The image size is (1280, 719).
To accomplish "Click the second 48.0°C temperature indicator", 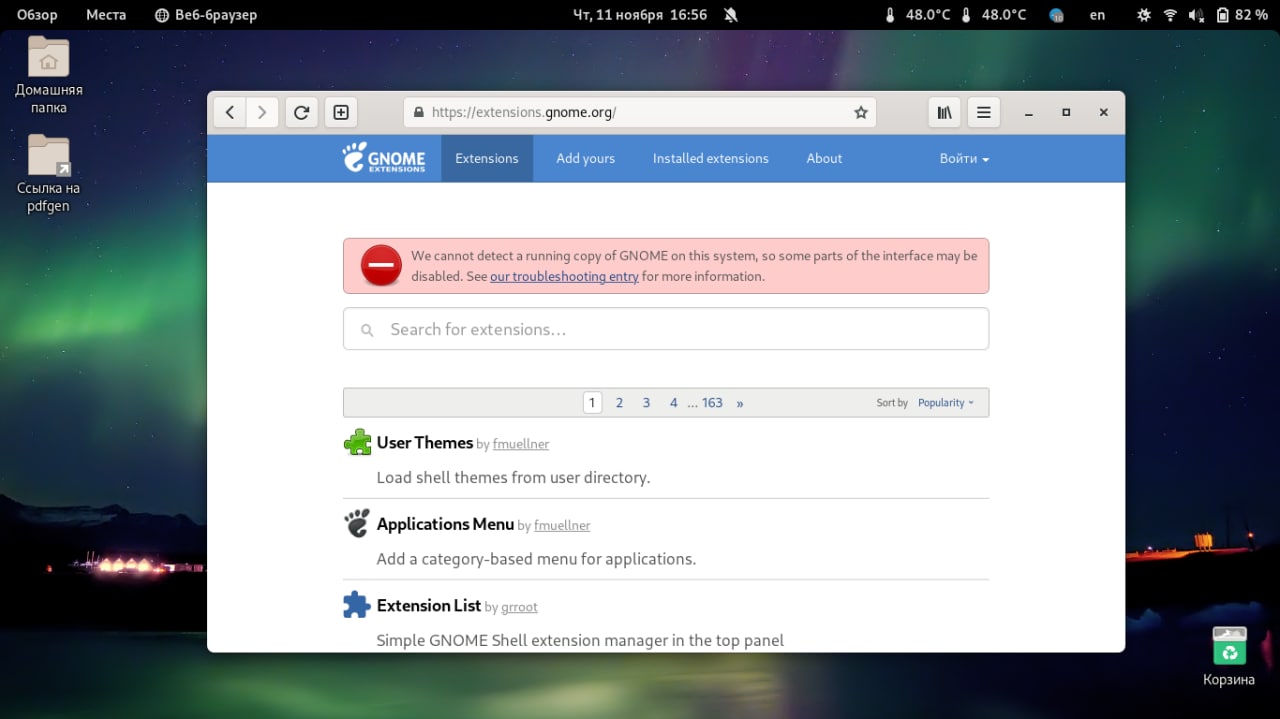I will pos(993,15).
